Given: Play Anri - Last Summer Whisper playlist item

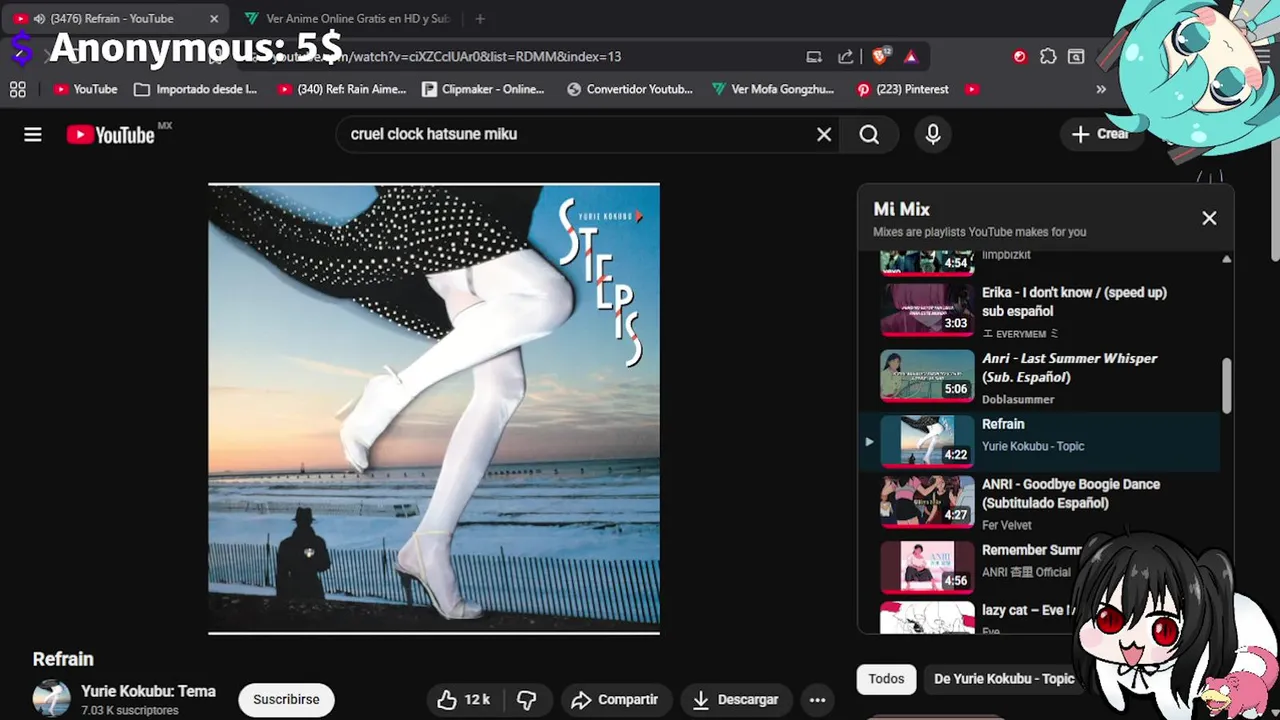Looking at the screenshot, I should pos(1040,378).
